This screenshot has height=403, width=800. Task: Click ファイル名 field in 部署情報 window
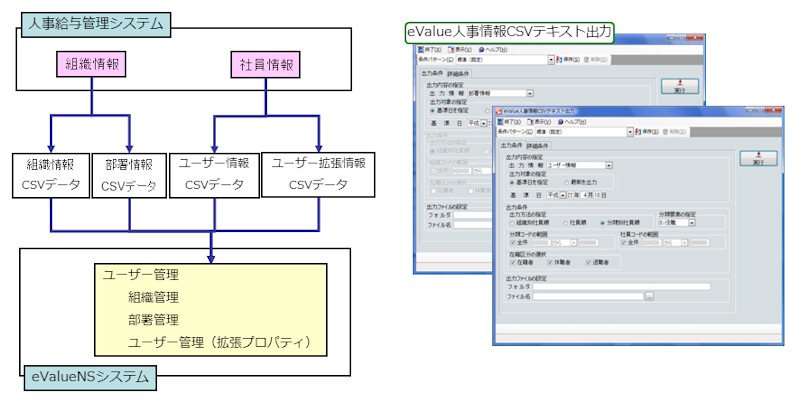tap(472, 224)
